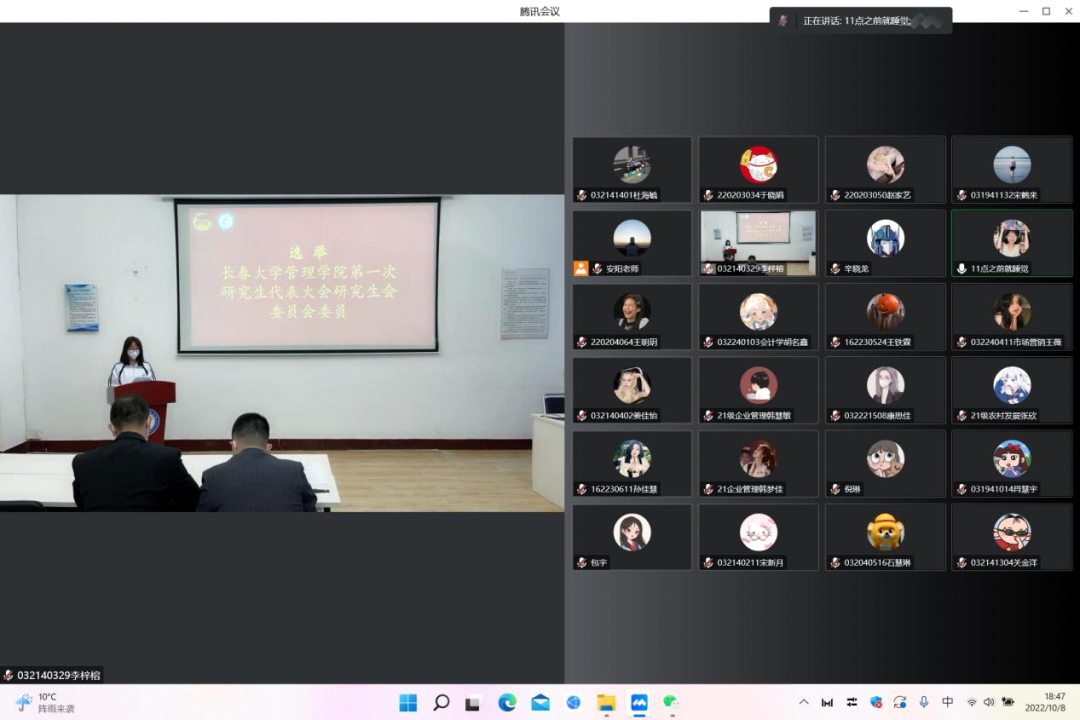Click the mic icon beside the main video's 032140329 label

tap(8, 675)
